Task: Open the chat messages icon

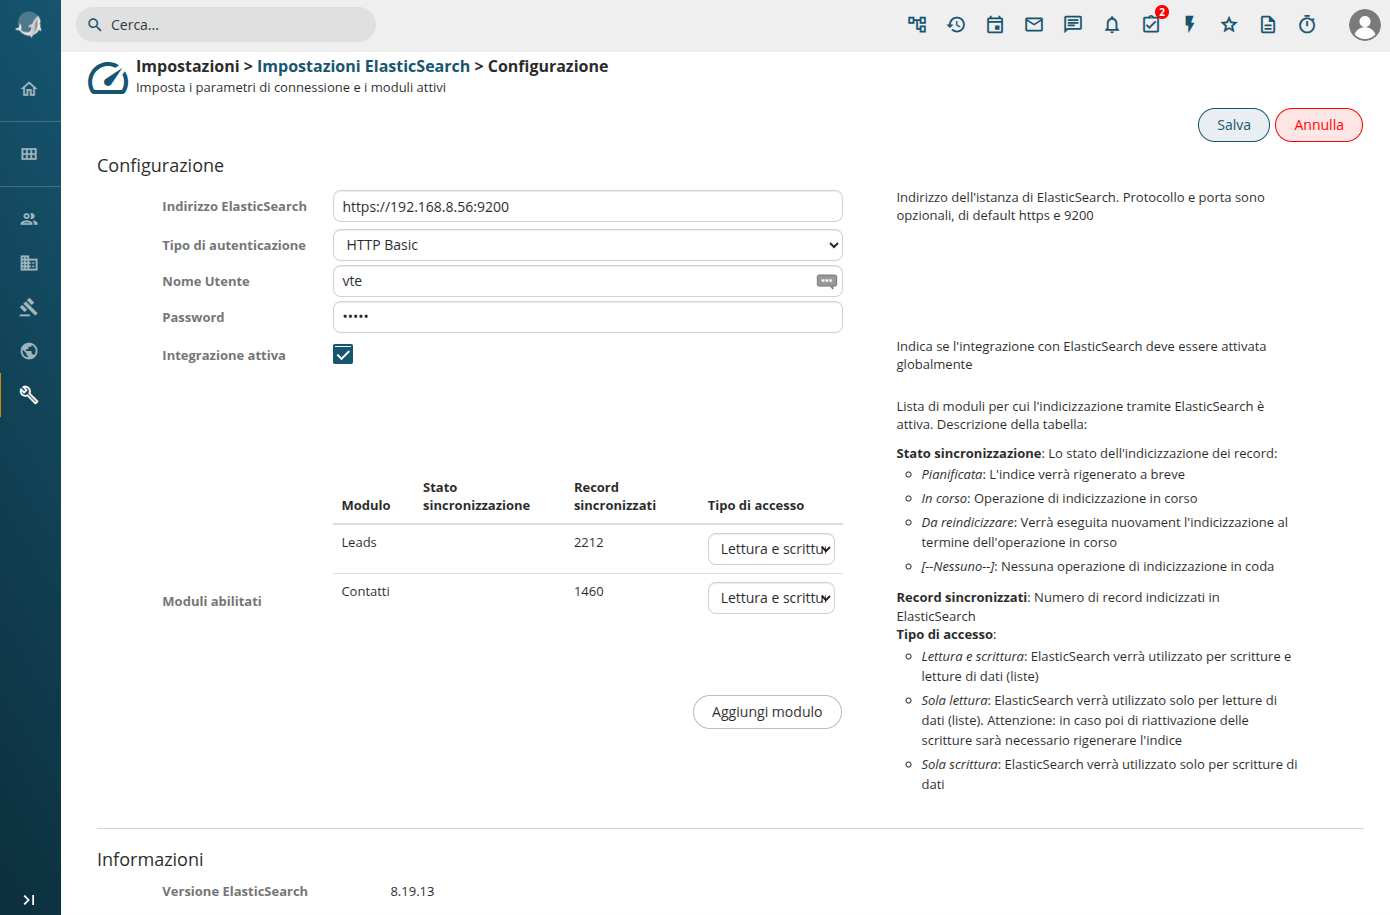Action: (x=1073, y=25)
